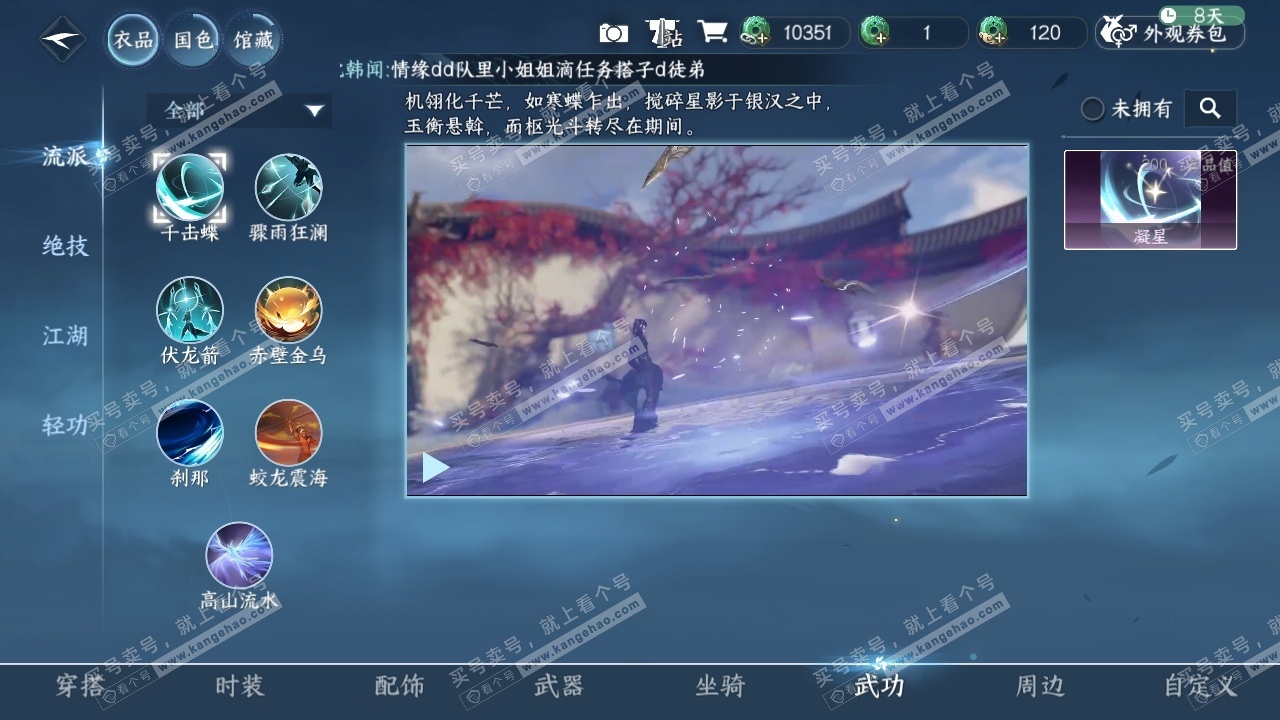Go to the 武功 bottom tab
Image resolution: width=1280 pixels, height=720 pixels.
tap(879, 686)
